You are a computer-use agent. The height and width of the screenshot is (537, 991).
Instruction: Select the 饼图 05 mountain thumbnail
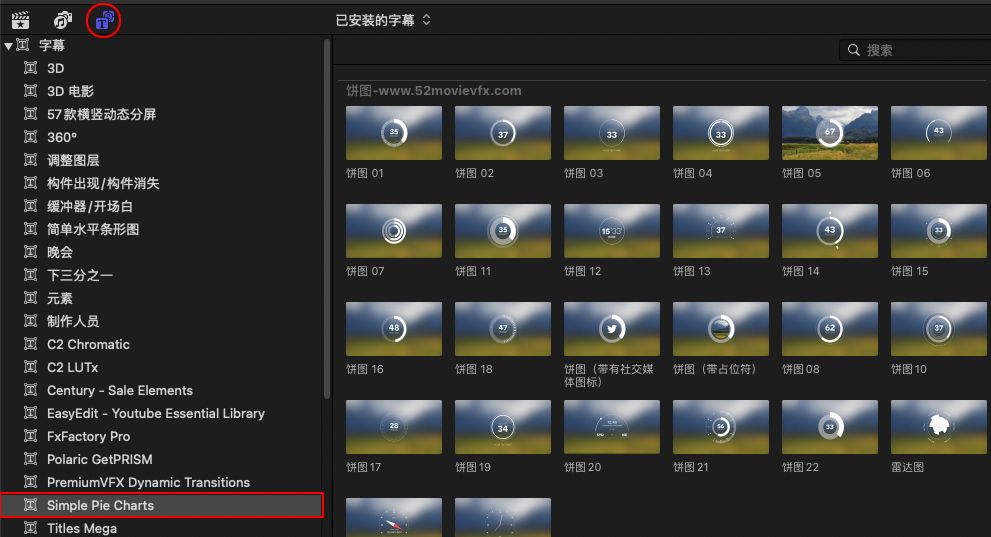click(830, 133)
